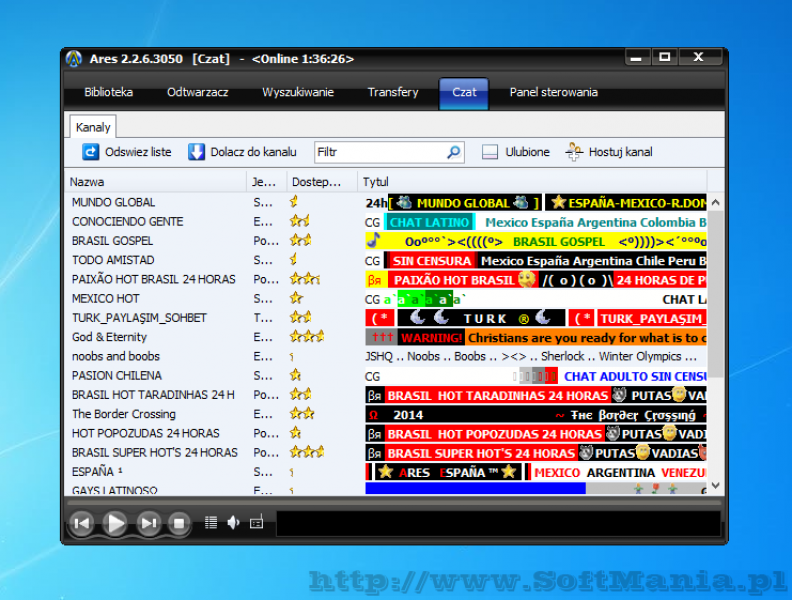
Task: Click the Odswiez liste refresh icon
Action: click(90, 152)
